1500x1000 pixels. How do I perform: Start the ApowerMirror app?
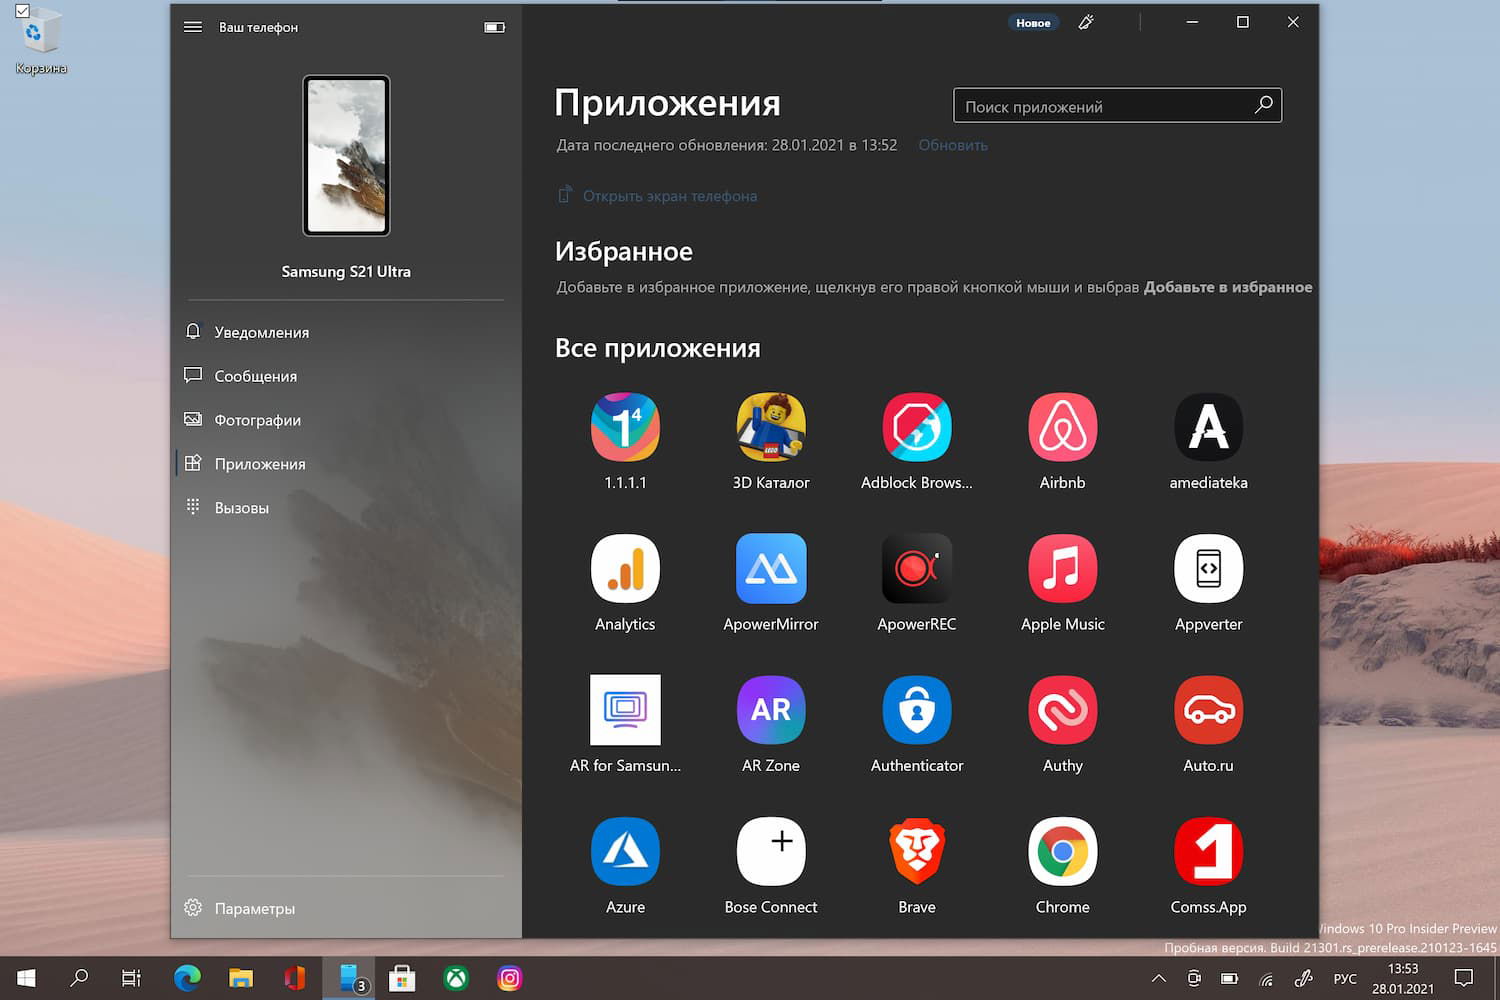(x=770, y=568)
